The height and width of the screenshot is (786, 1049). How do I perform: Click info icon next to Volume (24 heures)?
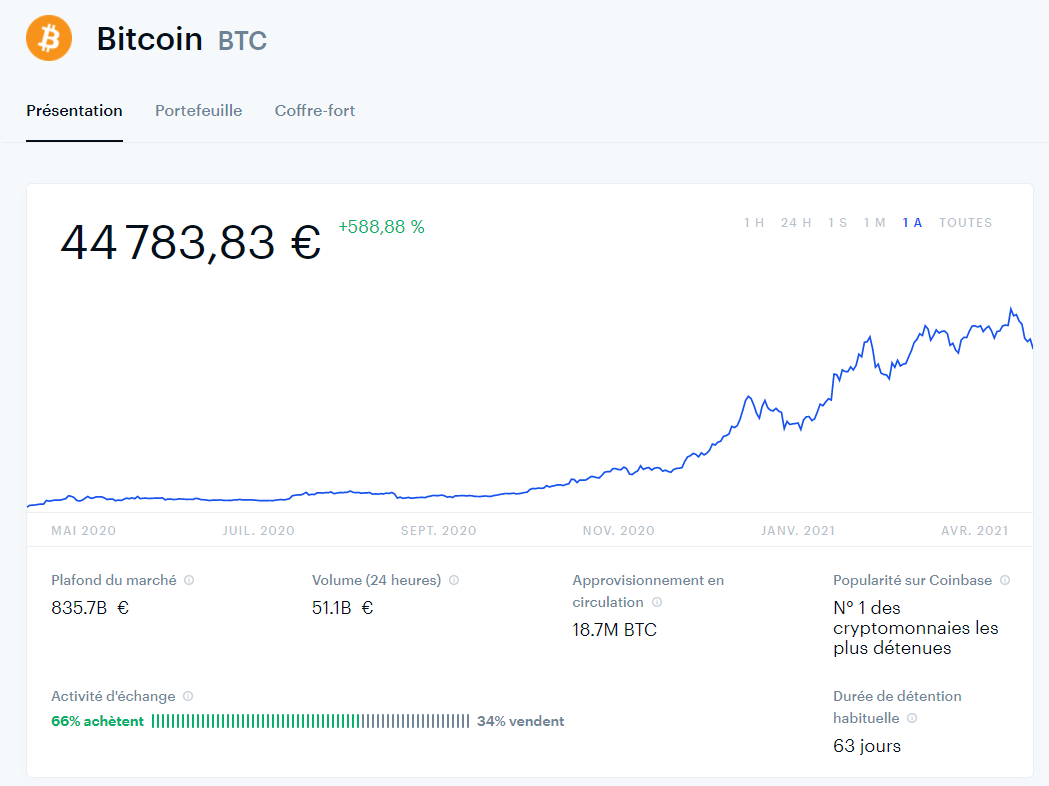[454, 580]
